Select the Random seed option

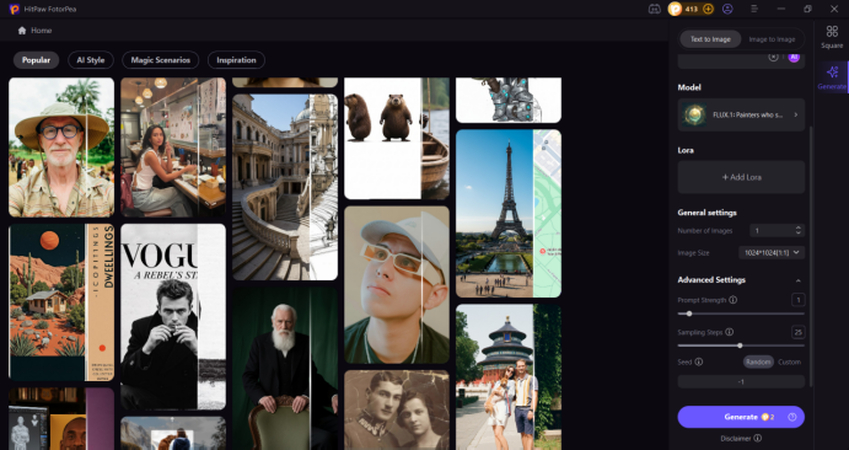pos(758,362)
